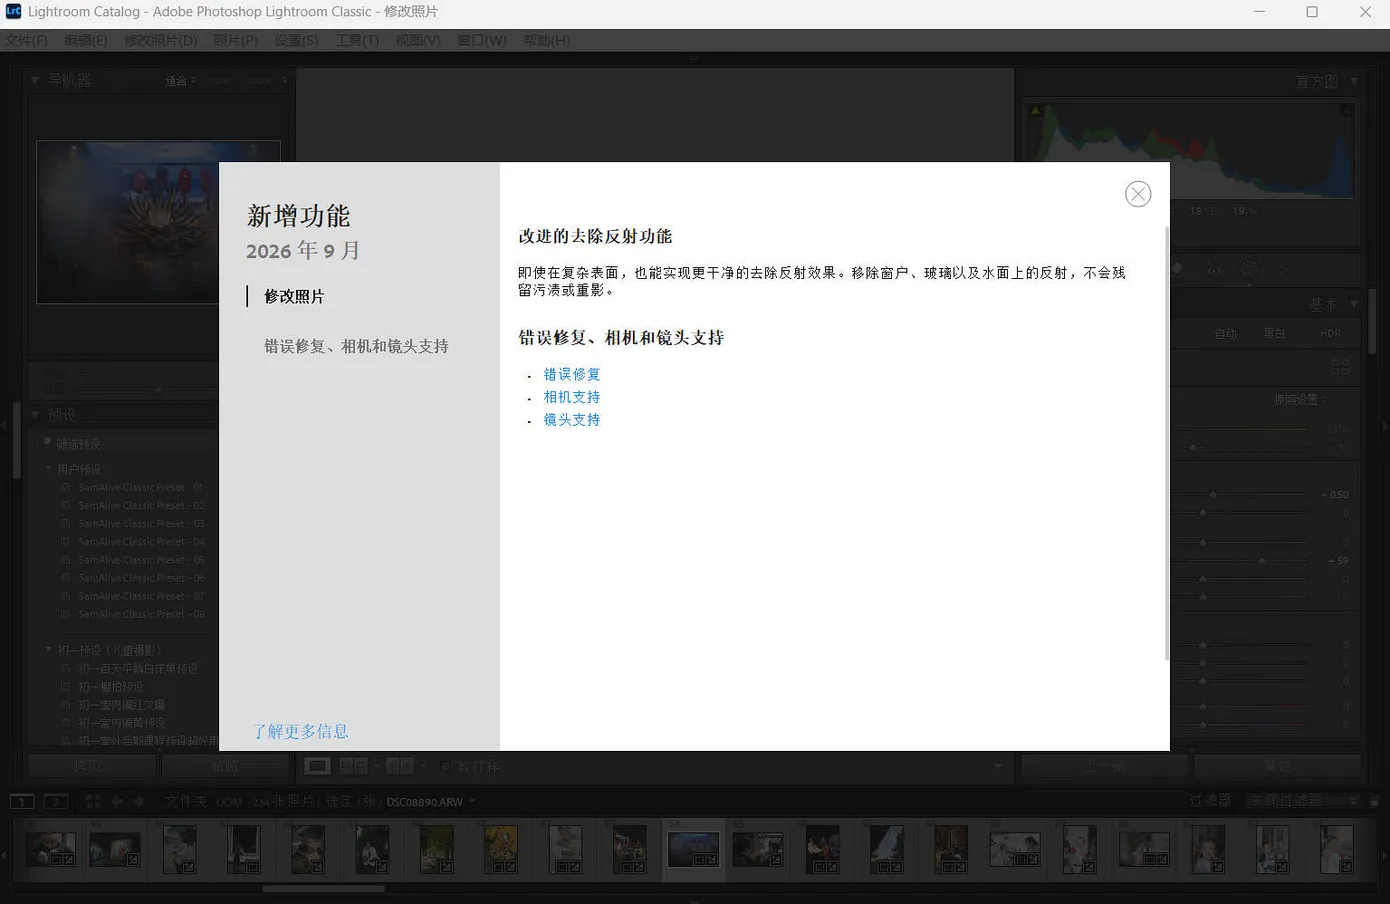The image size is (1390, 904).
Task: Select the highlighted filmstrip thumbnail
Action: pos(693,849)
